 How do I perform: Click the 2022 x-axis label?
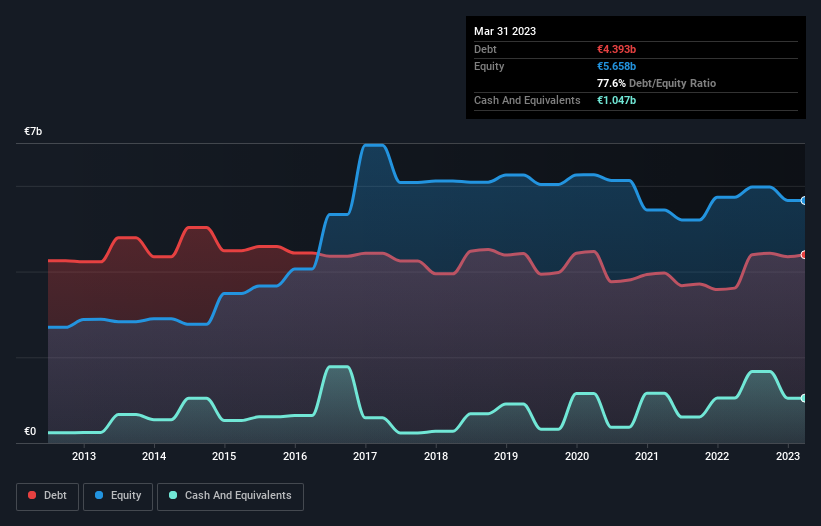[x=717, y=456]
